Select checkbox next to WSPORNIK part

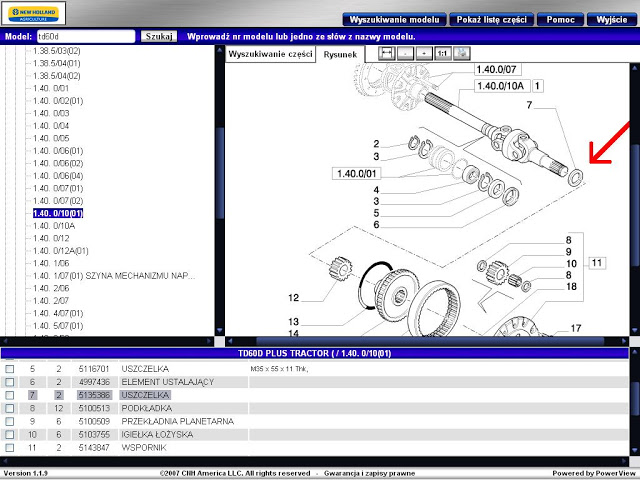tap(9, 447)
